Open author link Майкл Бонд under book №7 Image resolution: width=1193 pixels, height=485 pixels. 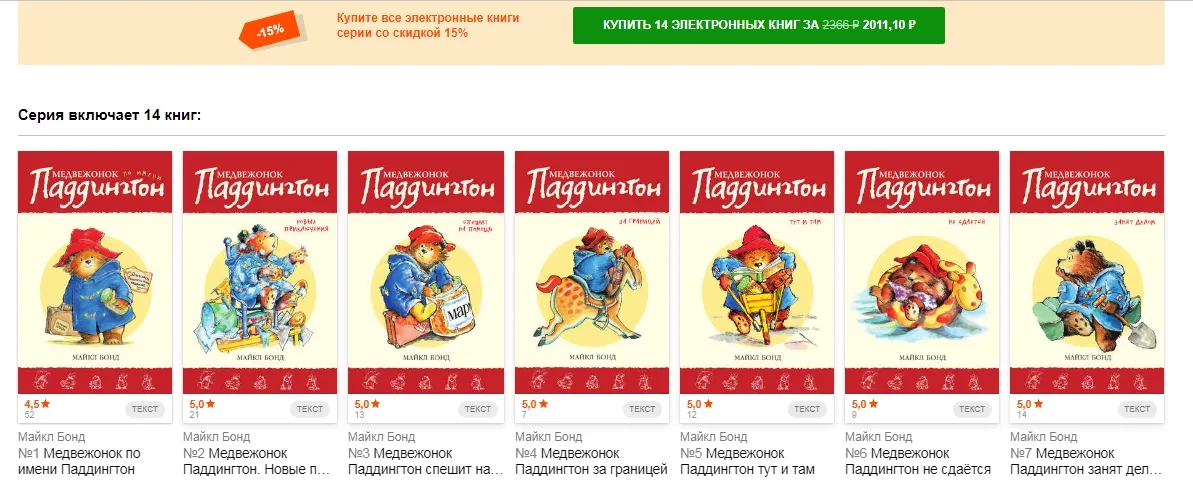(1044, 437)
